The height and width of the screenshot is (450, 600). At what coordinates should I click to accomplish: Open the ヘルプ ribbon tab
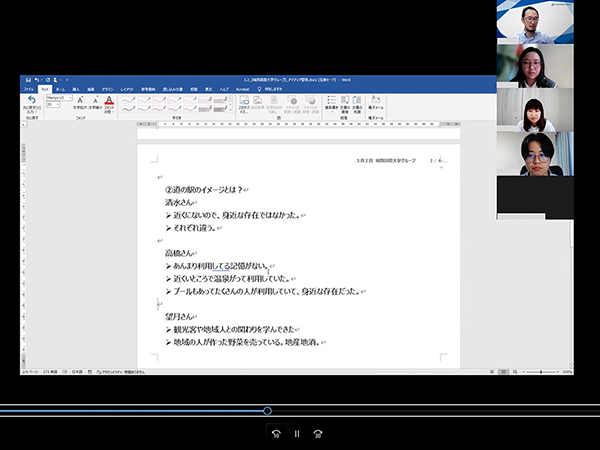click(224, 89)
